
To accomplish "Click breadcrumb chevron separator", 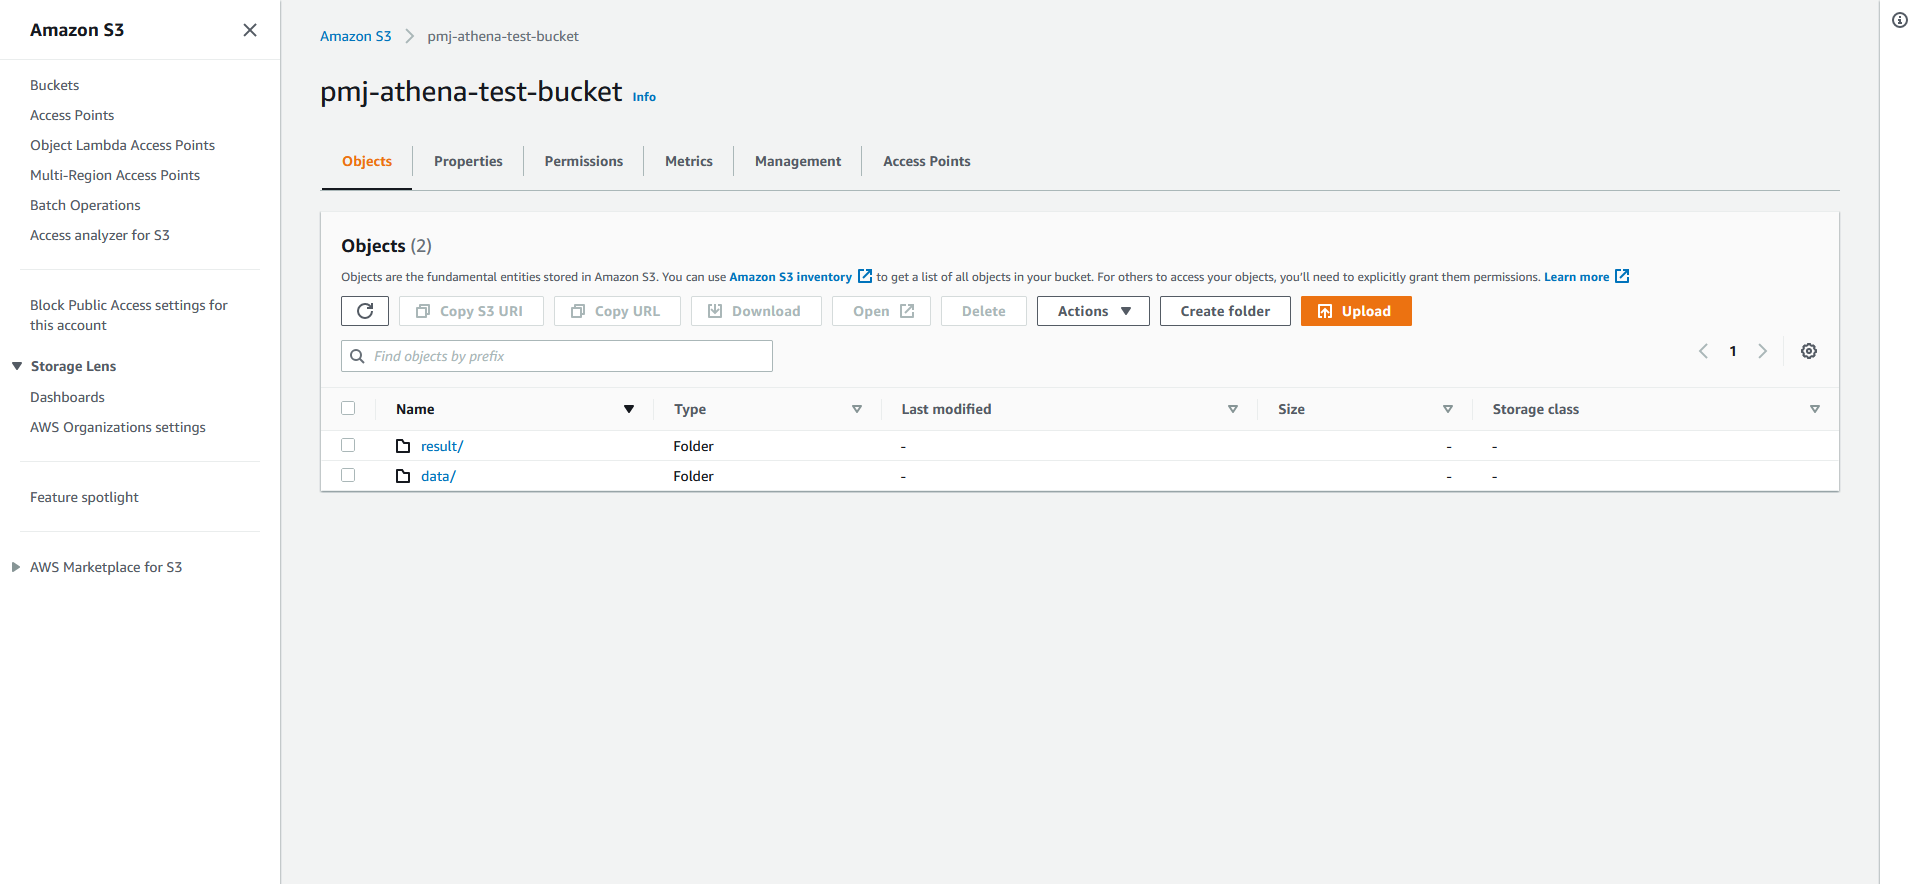I will point(409,36).
